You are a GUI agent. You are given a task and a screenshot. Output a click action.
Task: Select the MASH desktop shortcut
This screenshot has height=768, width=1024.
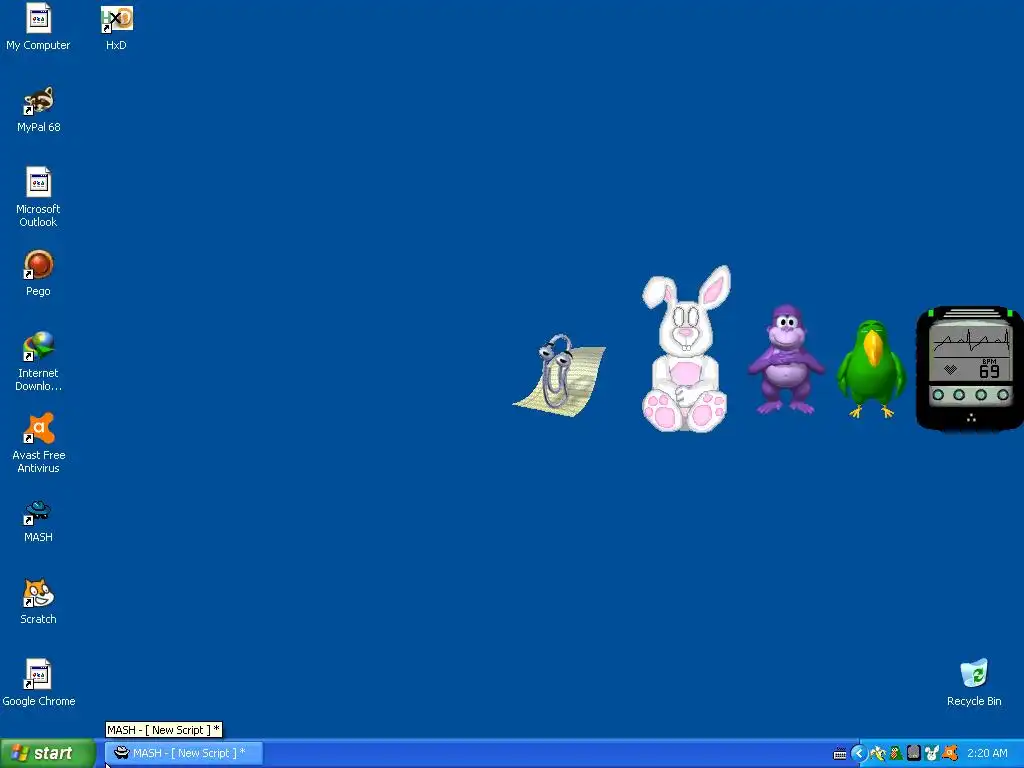pos(38,521)
